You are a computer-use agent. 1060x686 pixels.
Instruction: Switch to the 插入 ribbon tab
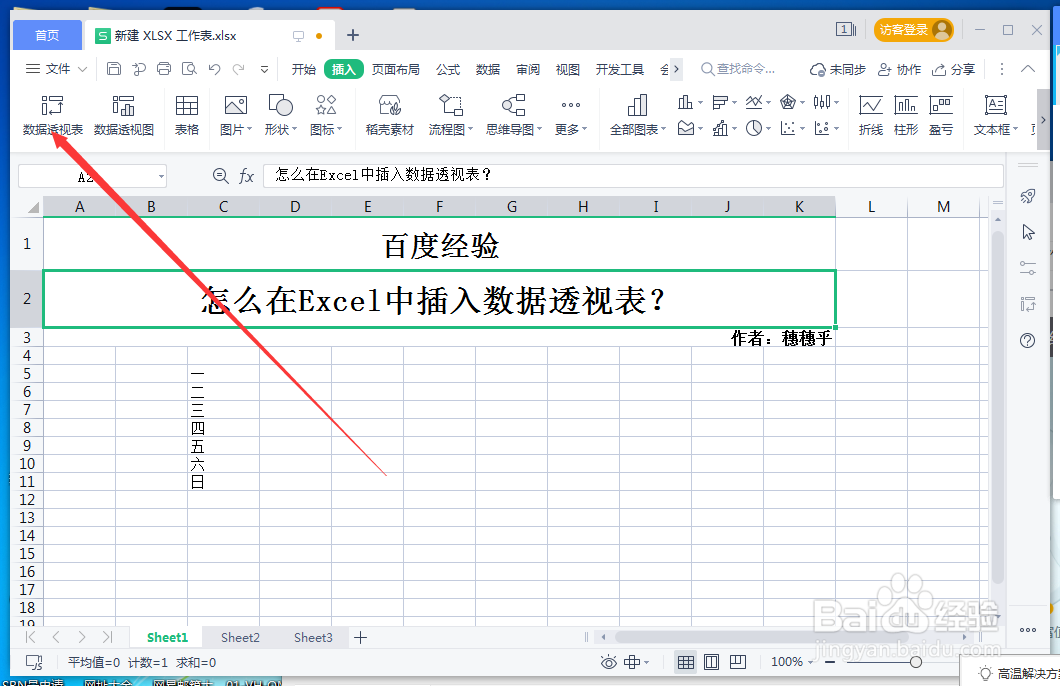pyautogui.click(x=343, y=69)
